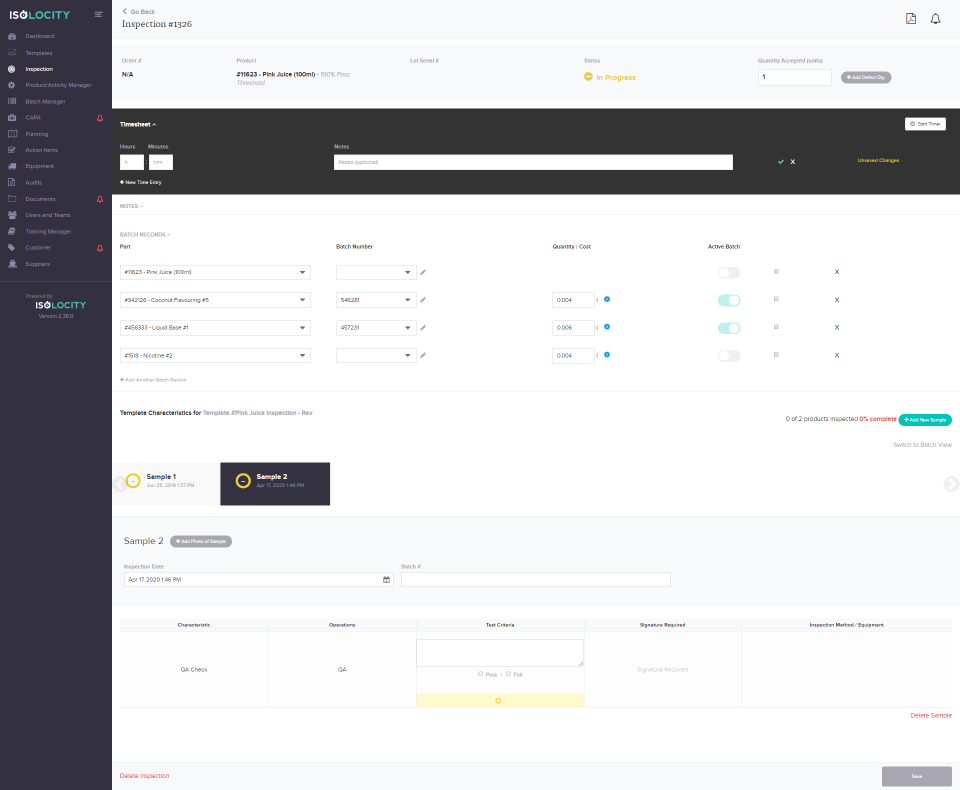The image size is (960, 790).
Task: Click the timesheet Notes (optional) field
Action: pyautogui.click(x=533, y=162)
